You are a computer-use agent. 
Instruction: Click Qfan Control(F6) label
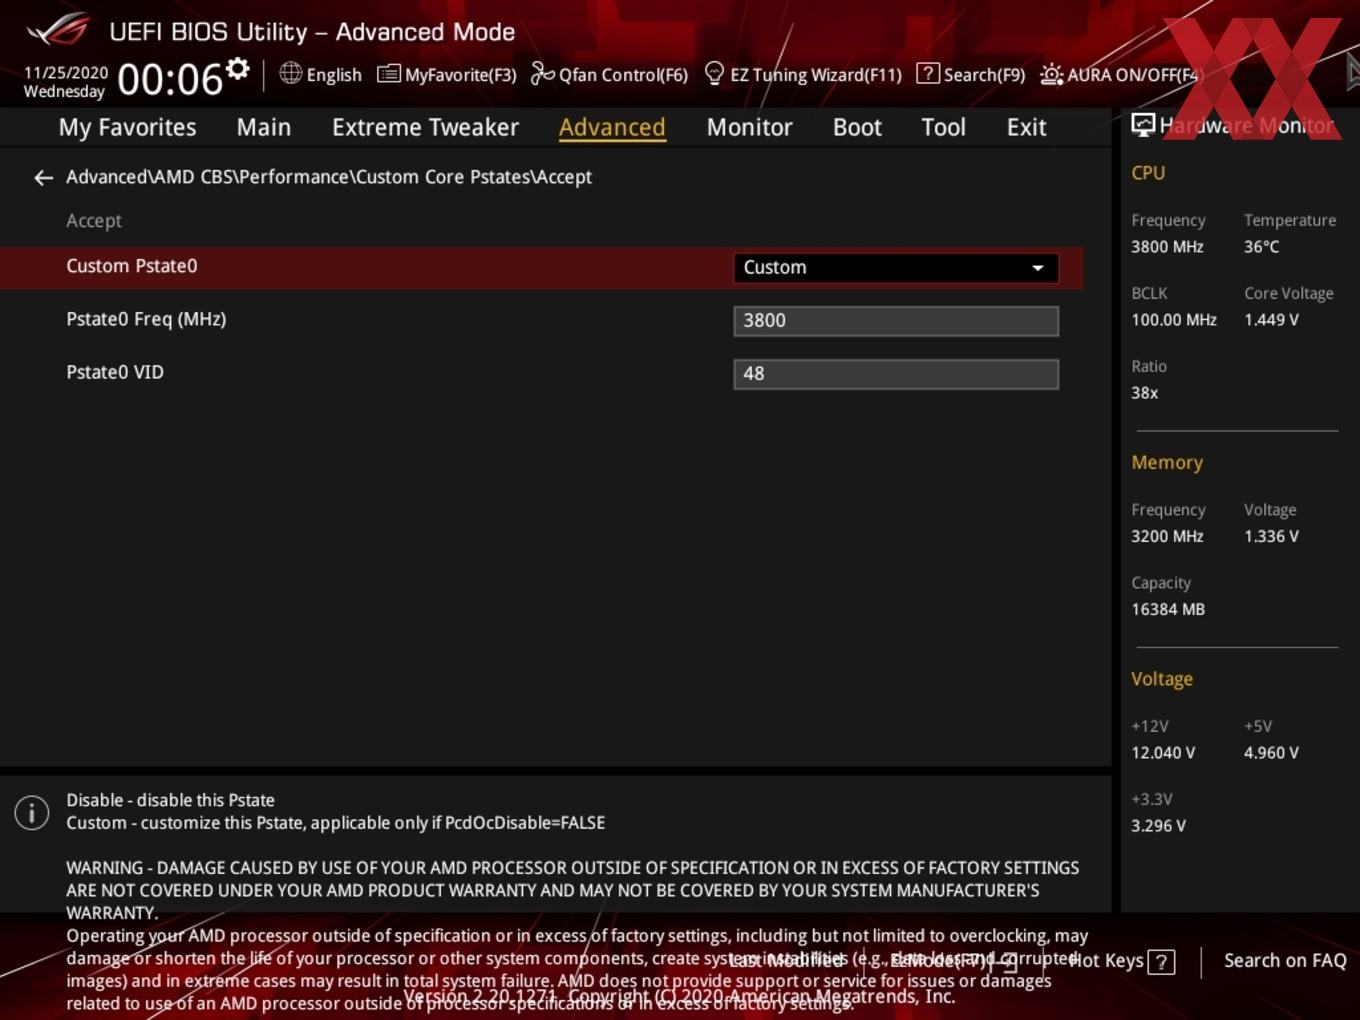[623, 75]
